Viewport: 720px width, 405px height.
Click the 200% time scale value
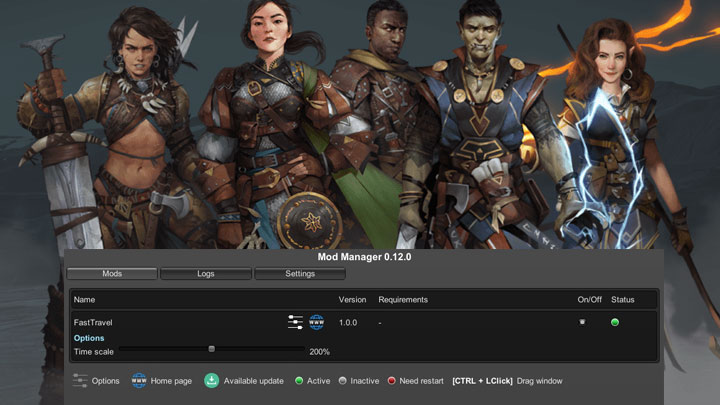coord(320,352)
